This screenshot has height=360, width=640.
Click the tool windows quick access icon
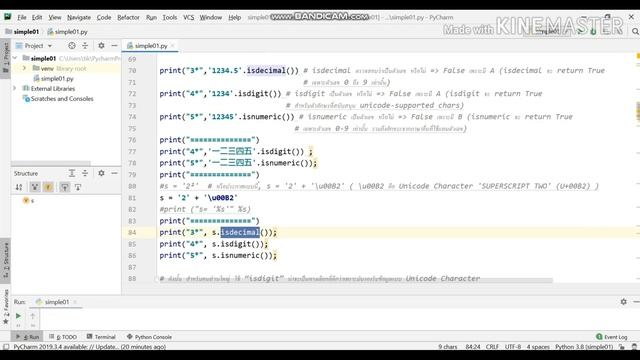(x=6, y=347)
